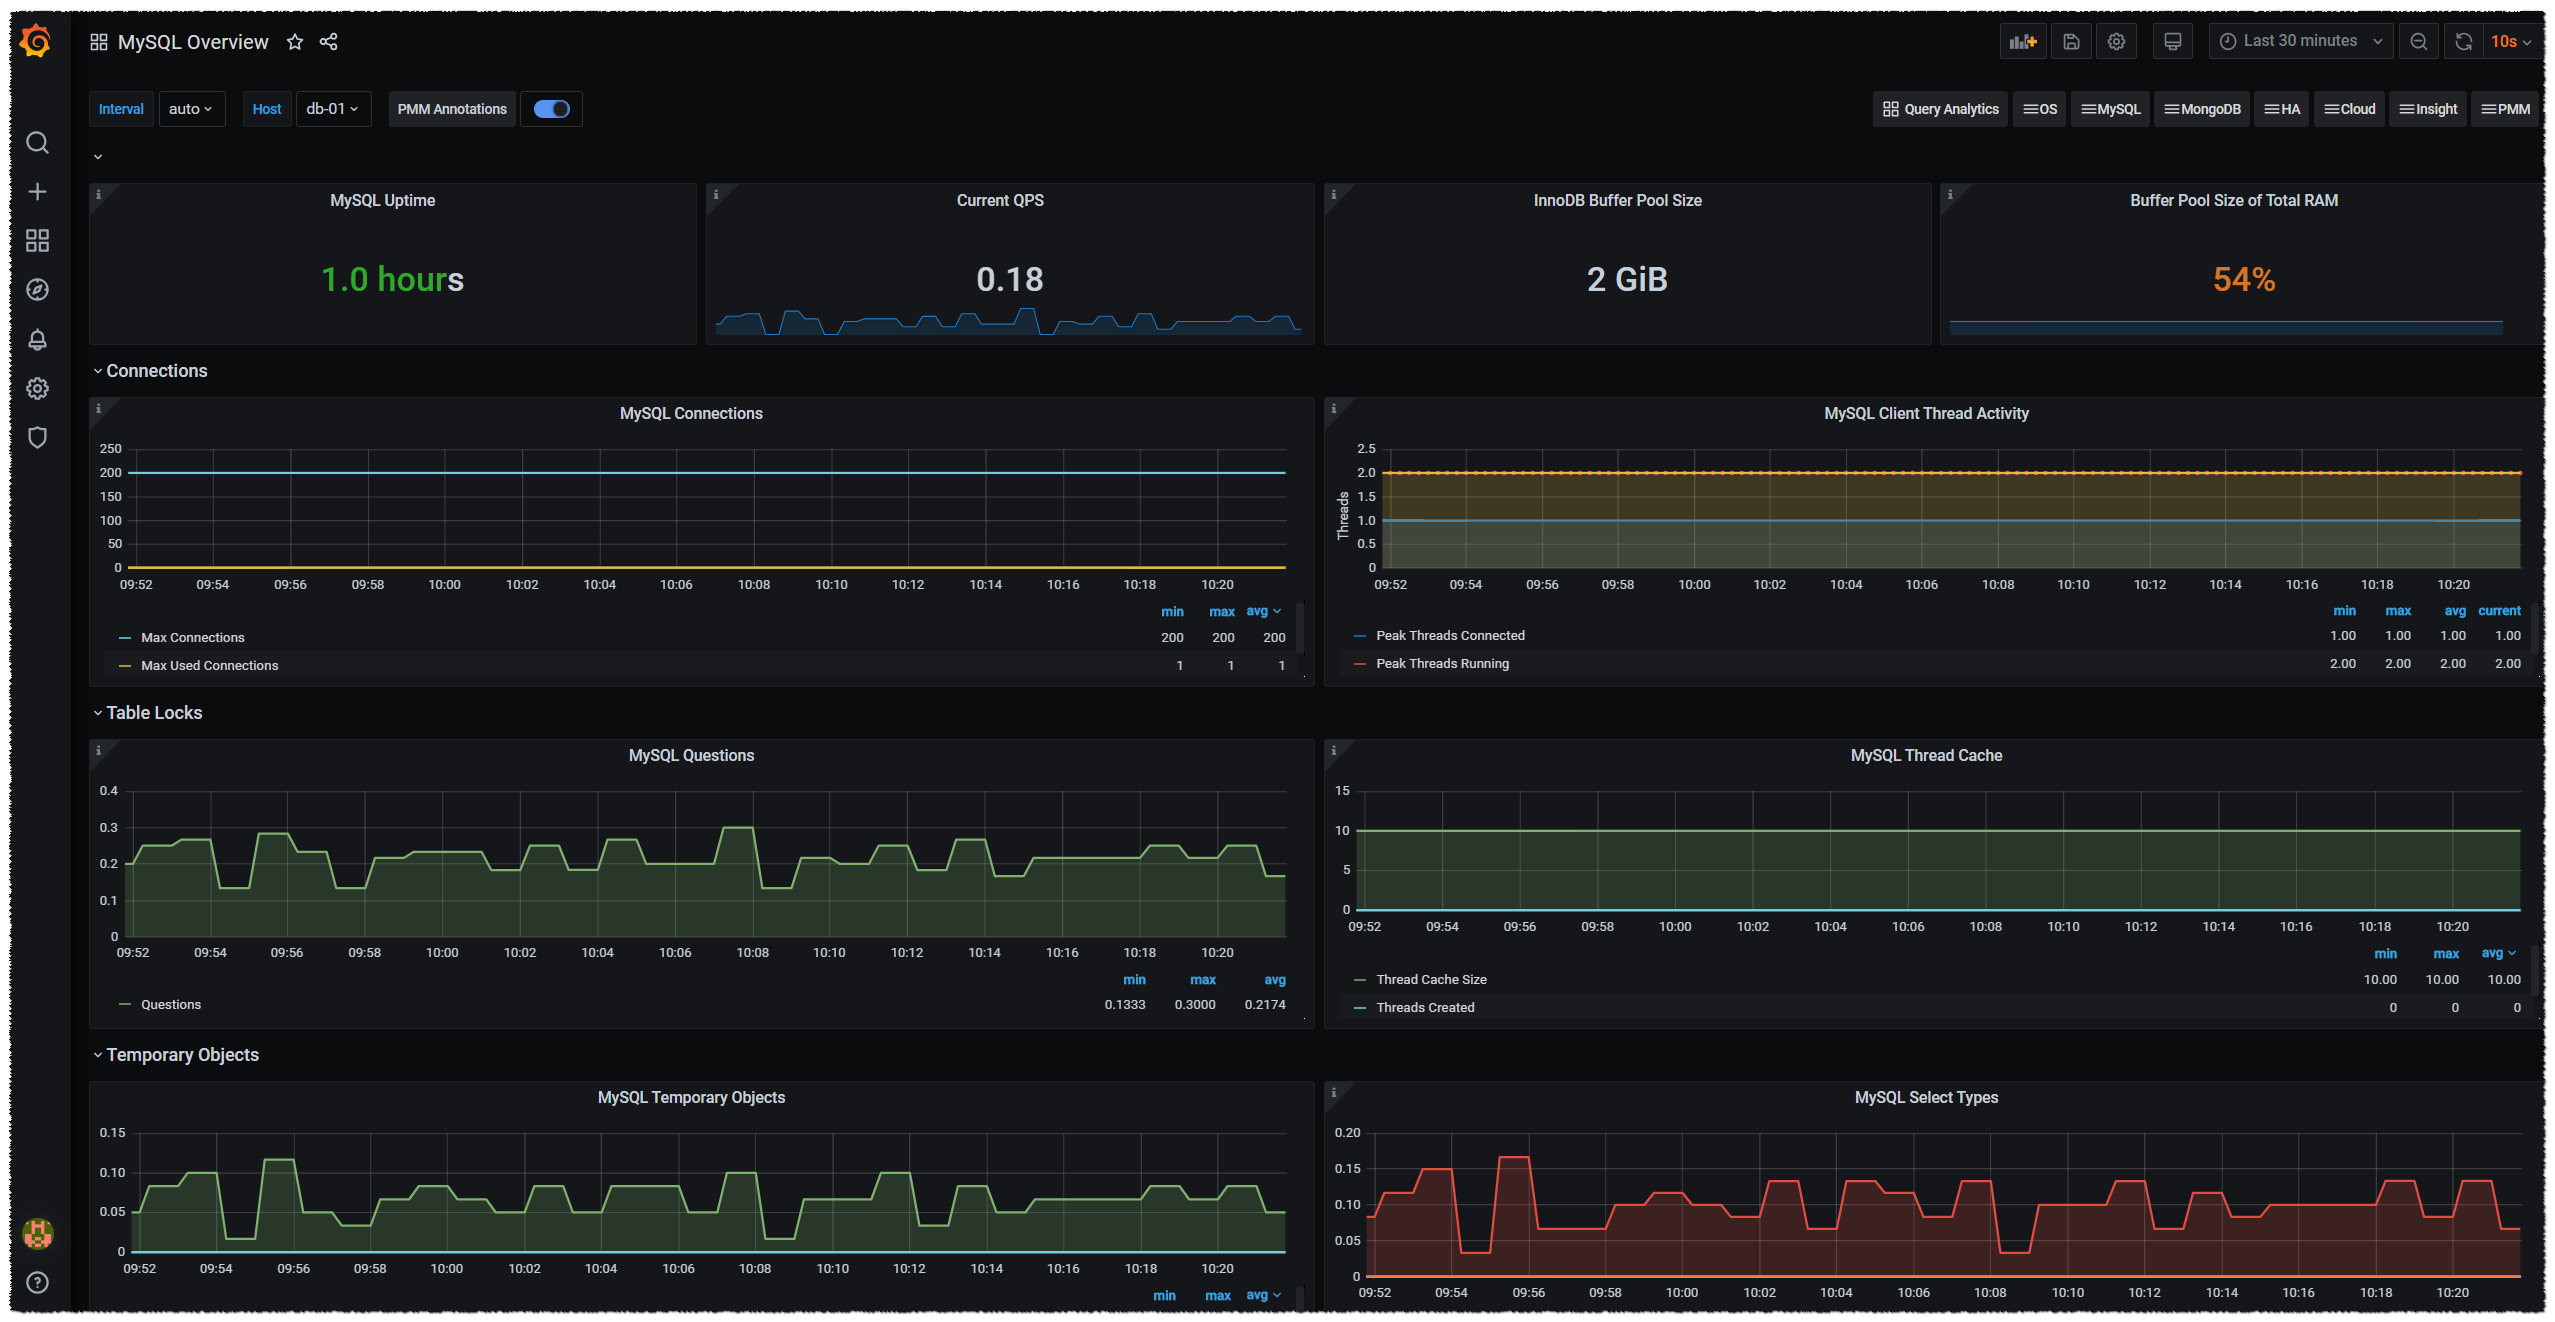Click the MySQL Connections panel title
This screenshot has height=1322, width=2555.
click(691, 414)
